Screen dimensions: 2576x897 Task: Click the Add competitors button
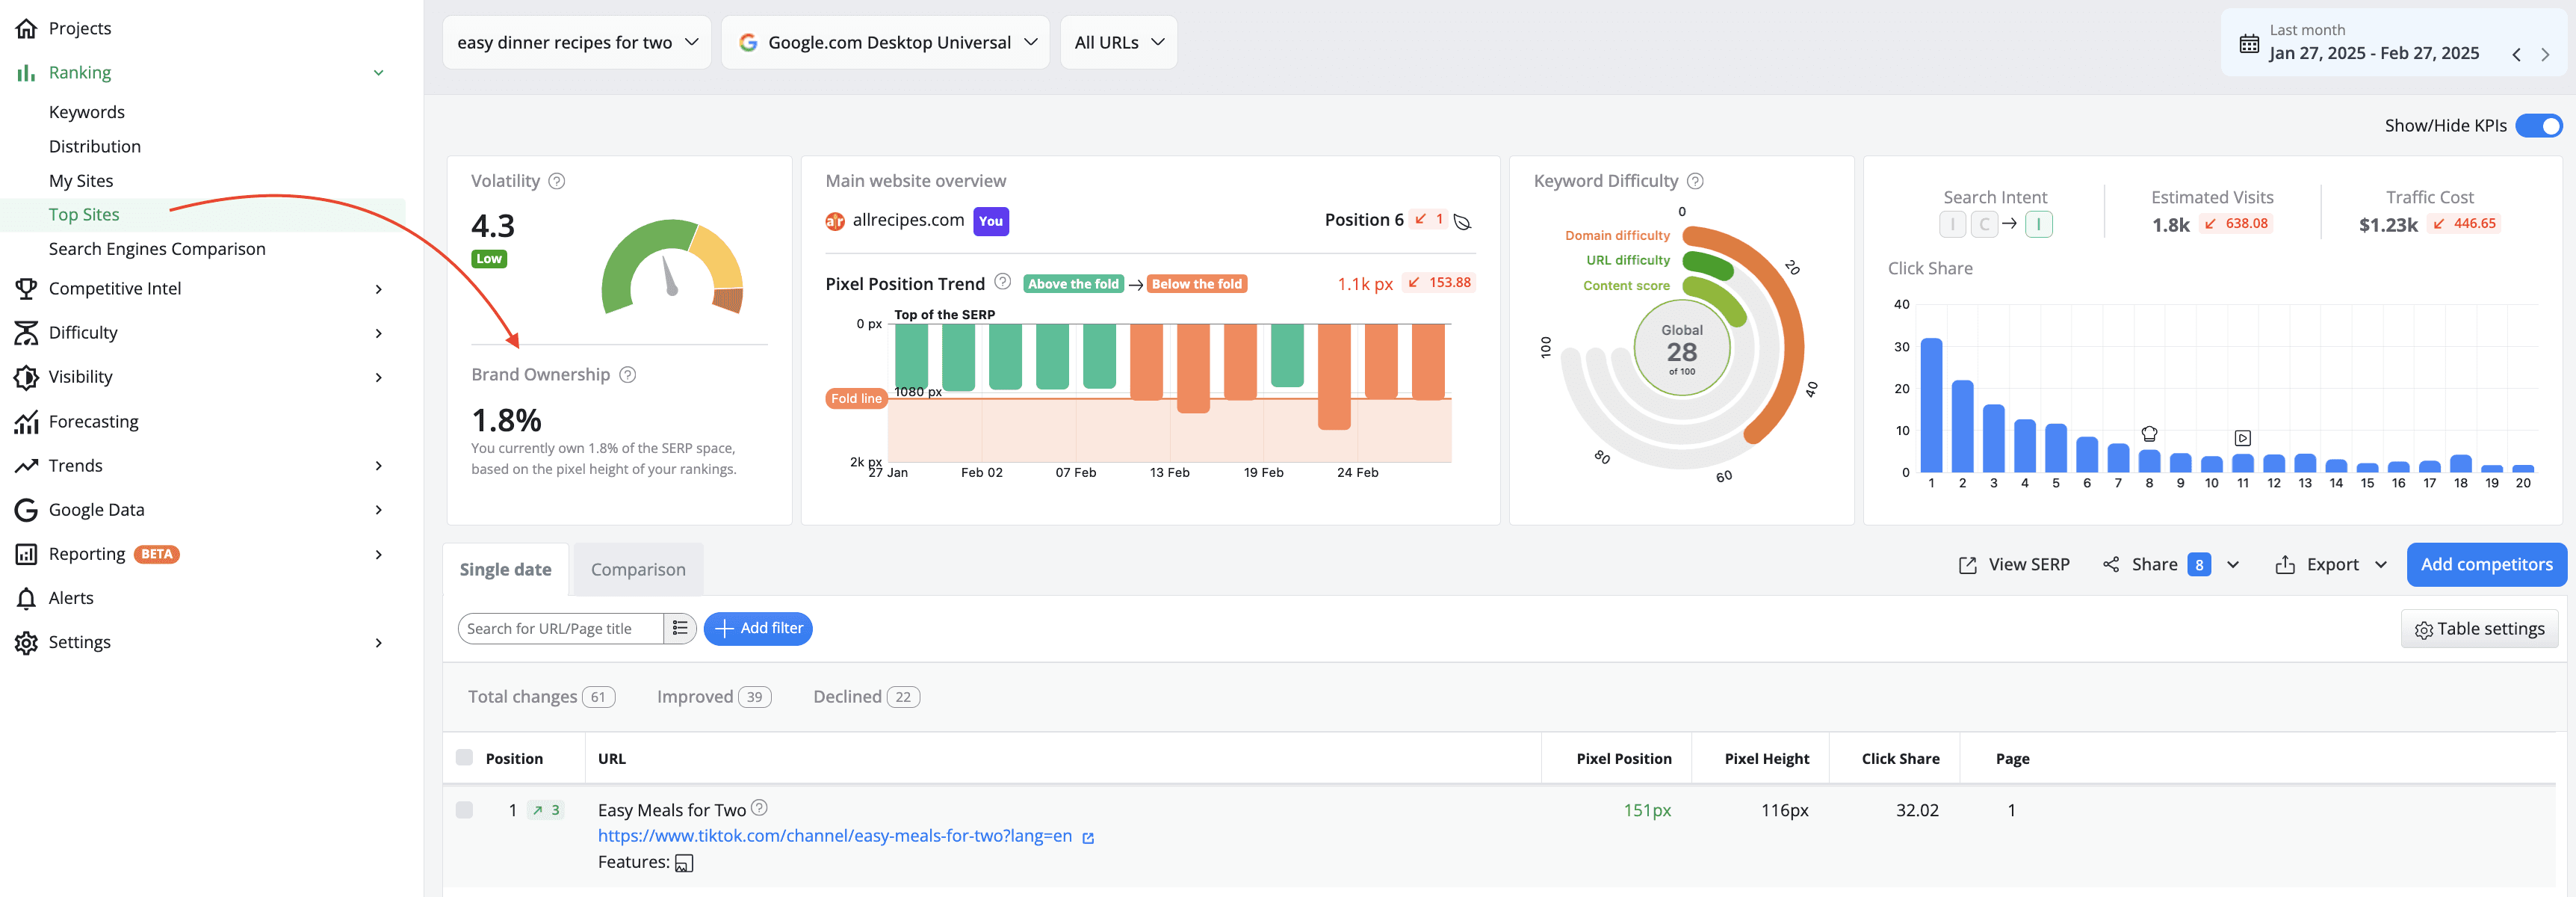tap(2486, 565)
